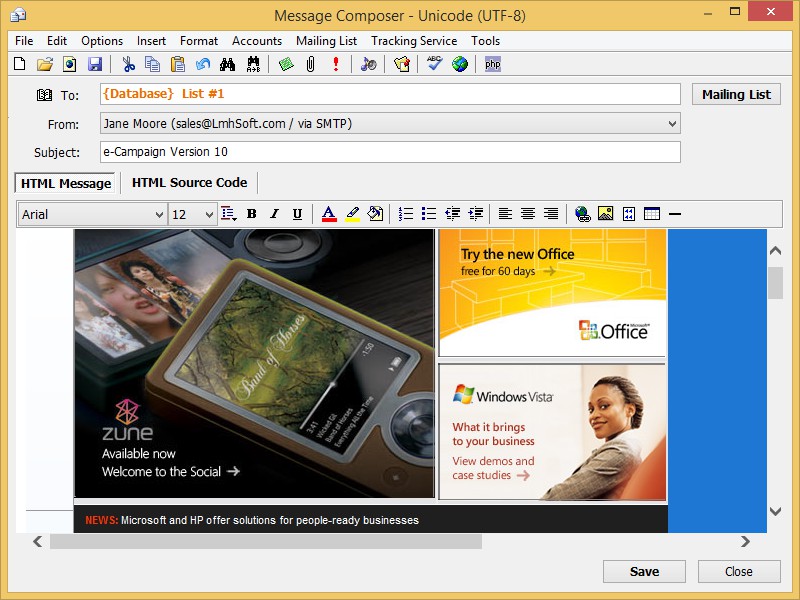
Task: Click into the Subject input field
Action: point(390,152)
